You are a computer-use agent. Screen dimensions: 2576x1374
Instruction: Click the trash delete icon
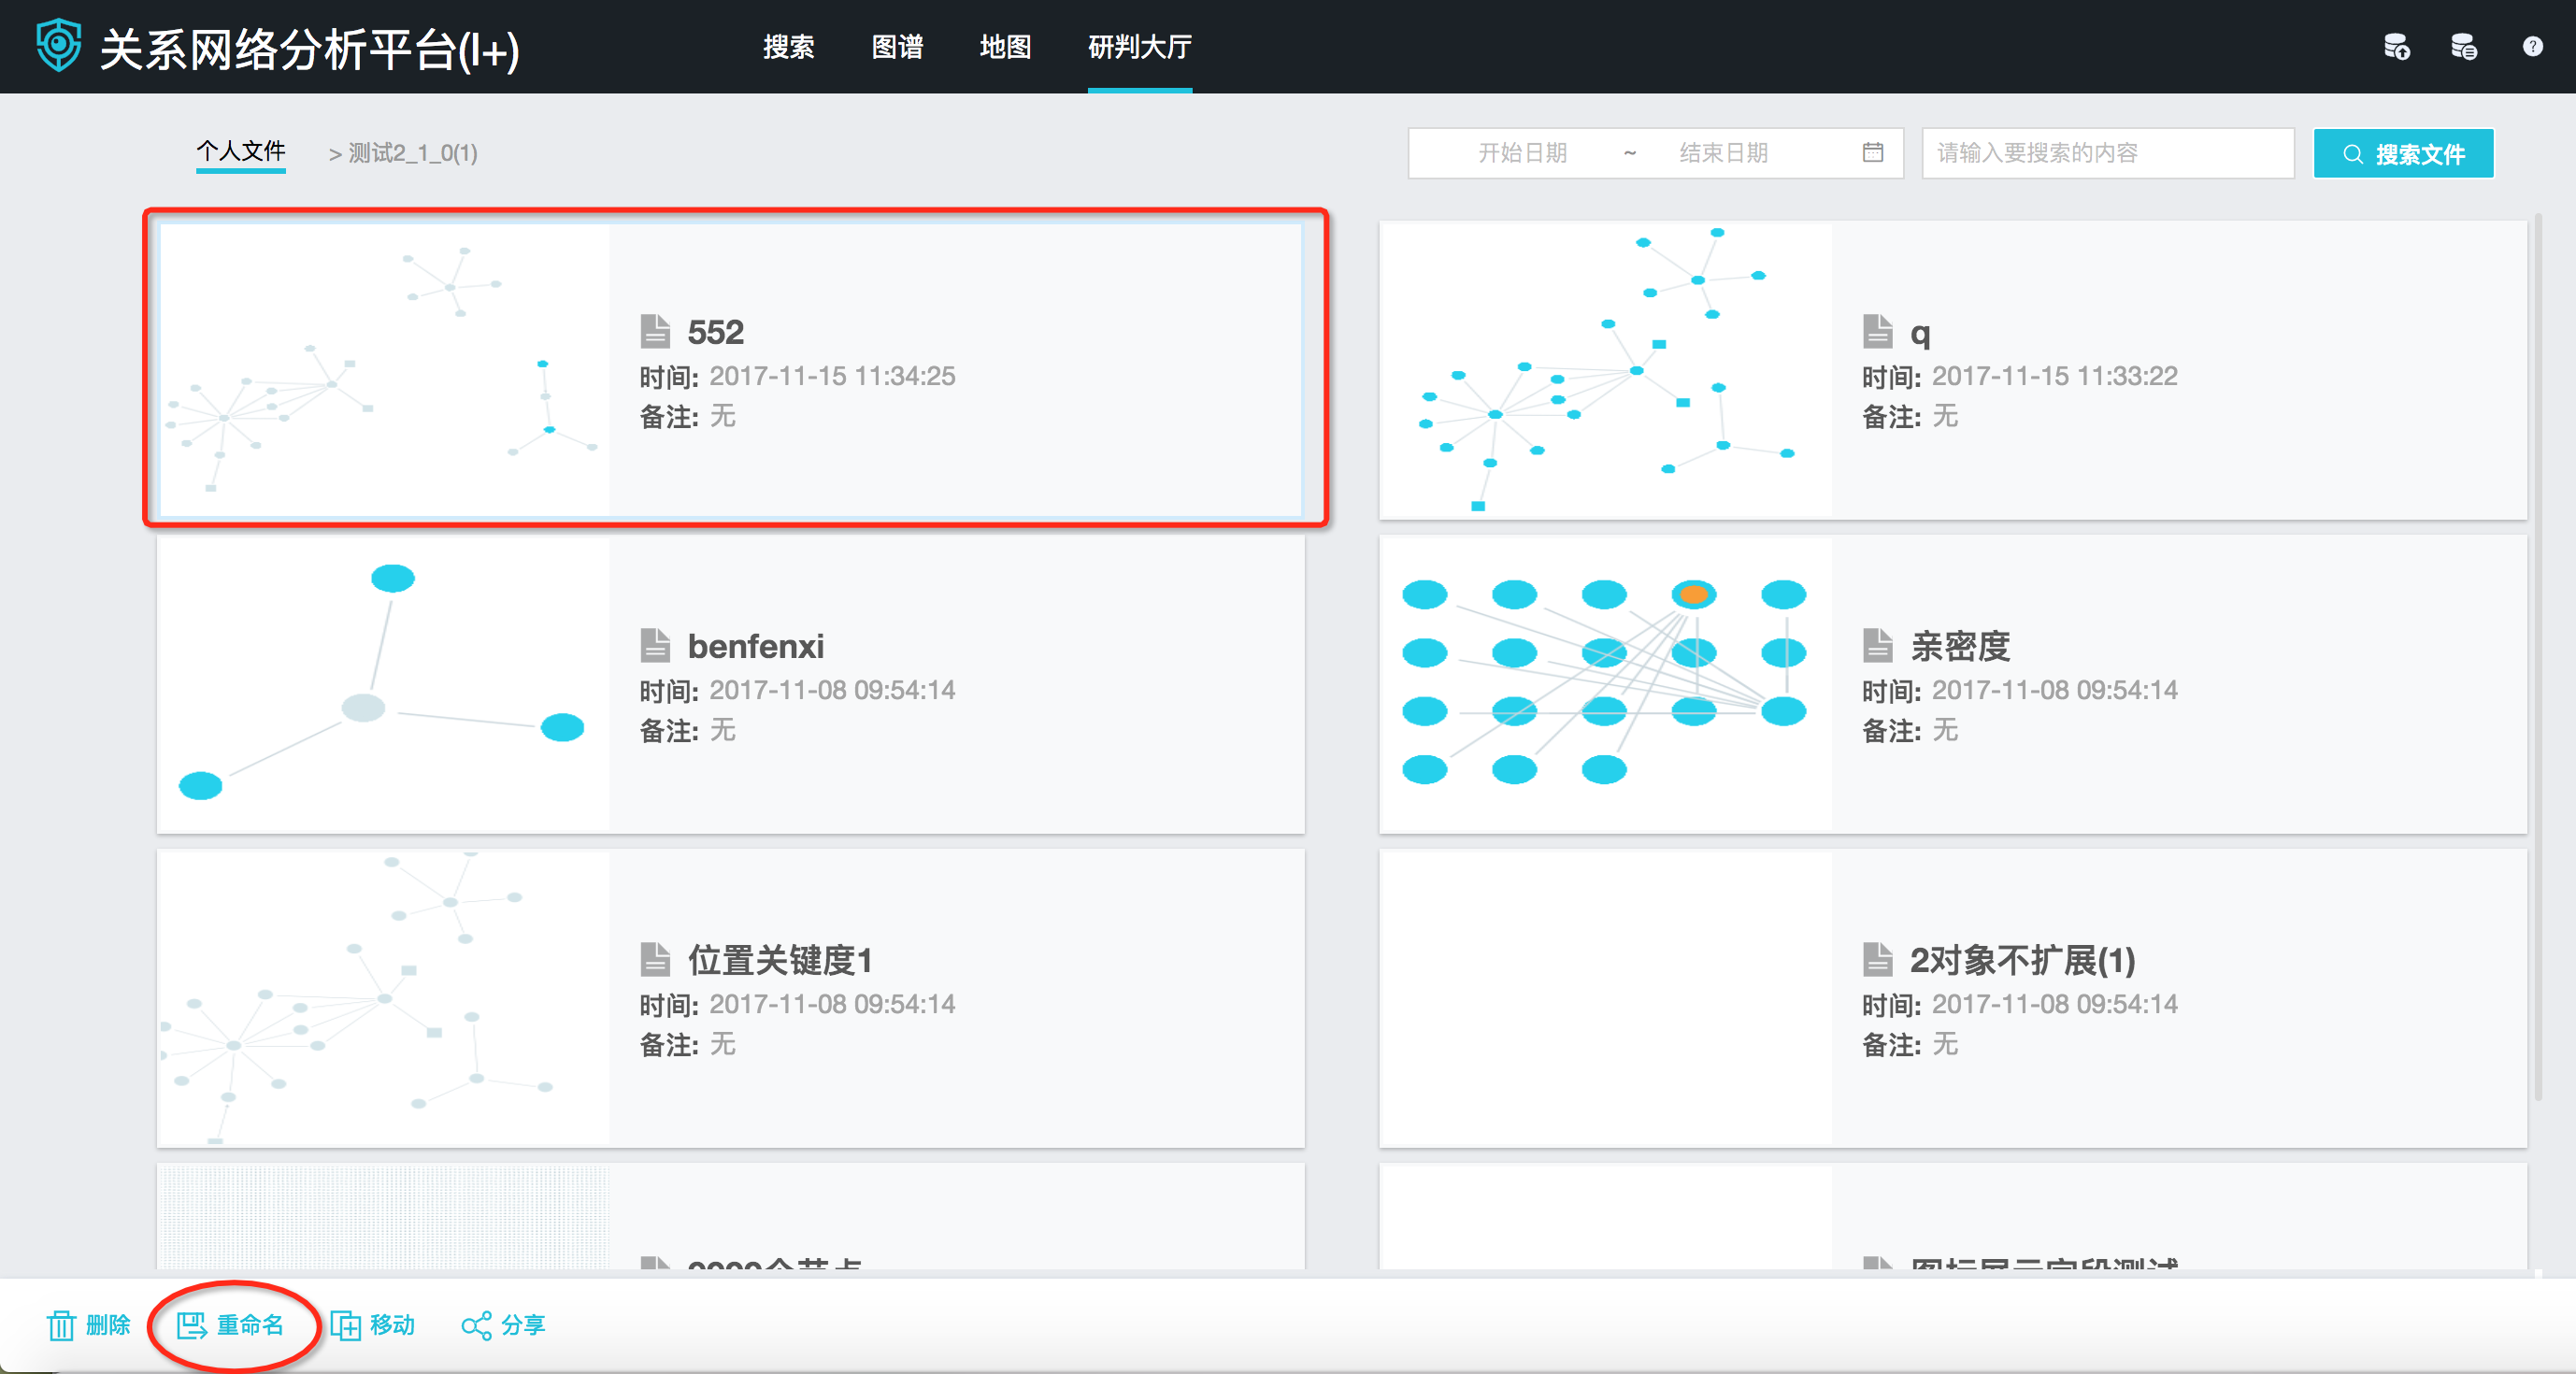pyautogui.click(x=61, y=1325)
